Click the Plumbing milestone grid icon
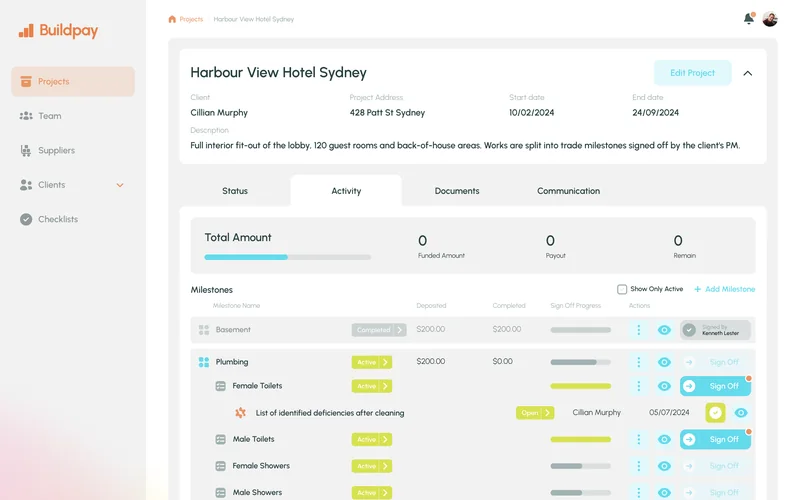This screenshot has height=500, width=800. point(204,362)
